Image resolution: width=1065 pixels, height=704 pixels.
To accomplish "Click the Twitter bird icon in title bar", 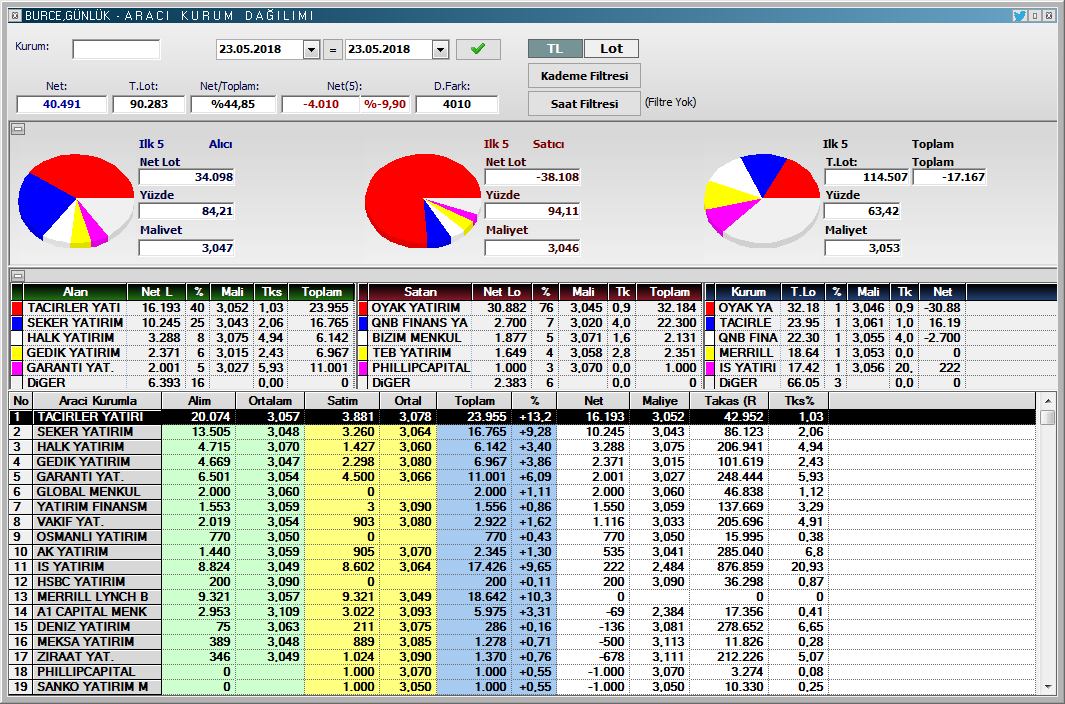I will point(1019,15).
